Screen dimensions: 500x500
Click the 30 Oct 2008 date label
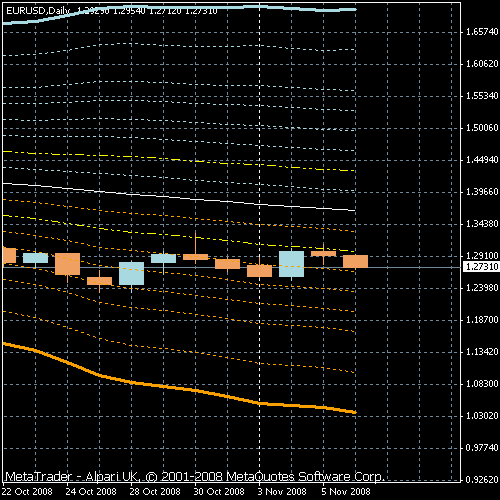tap(219, 492)
